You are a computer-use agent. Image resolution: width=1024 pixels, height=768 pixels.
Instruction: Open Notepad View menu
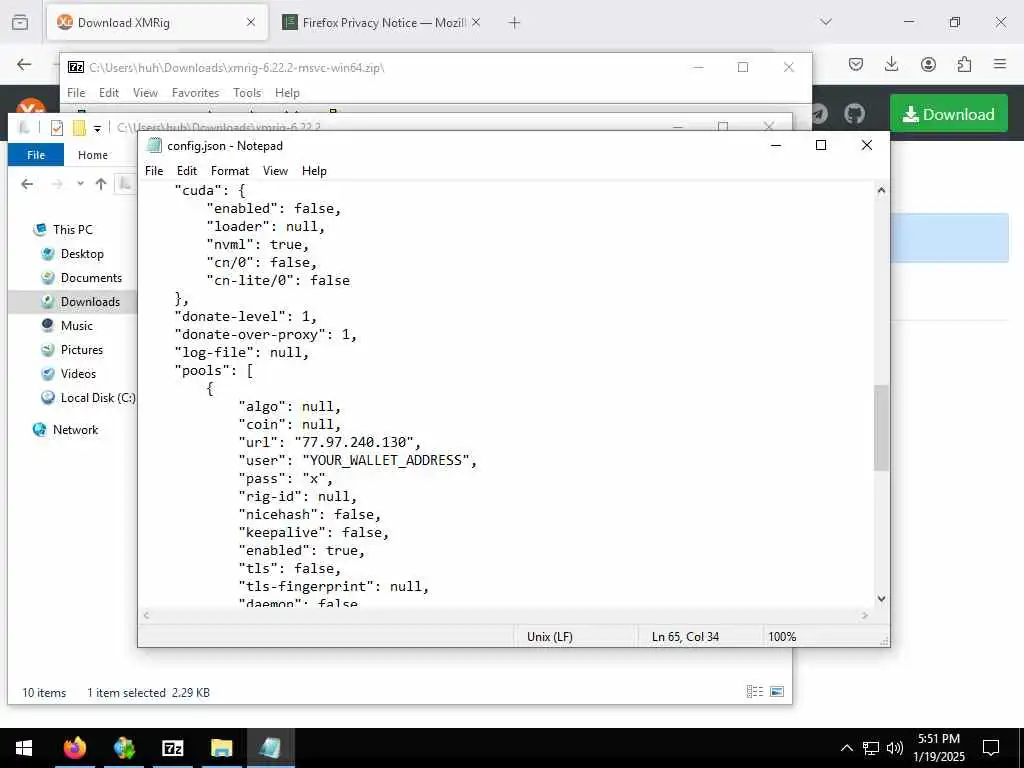pyautogui.click(x=275, y=170)
